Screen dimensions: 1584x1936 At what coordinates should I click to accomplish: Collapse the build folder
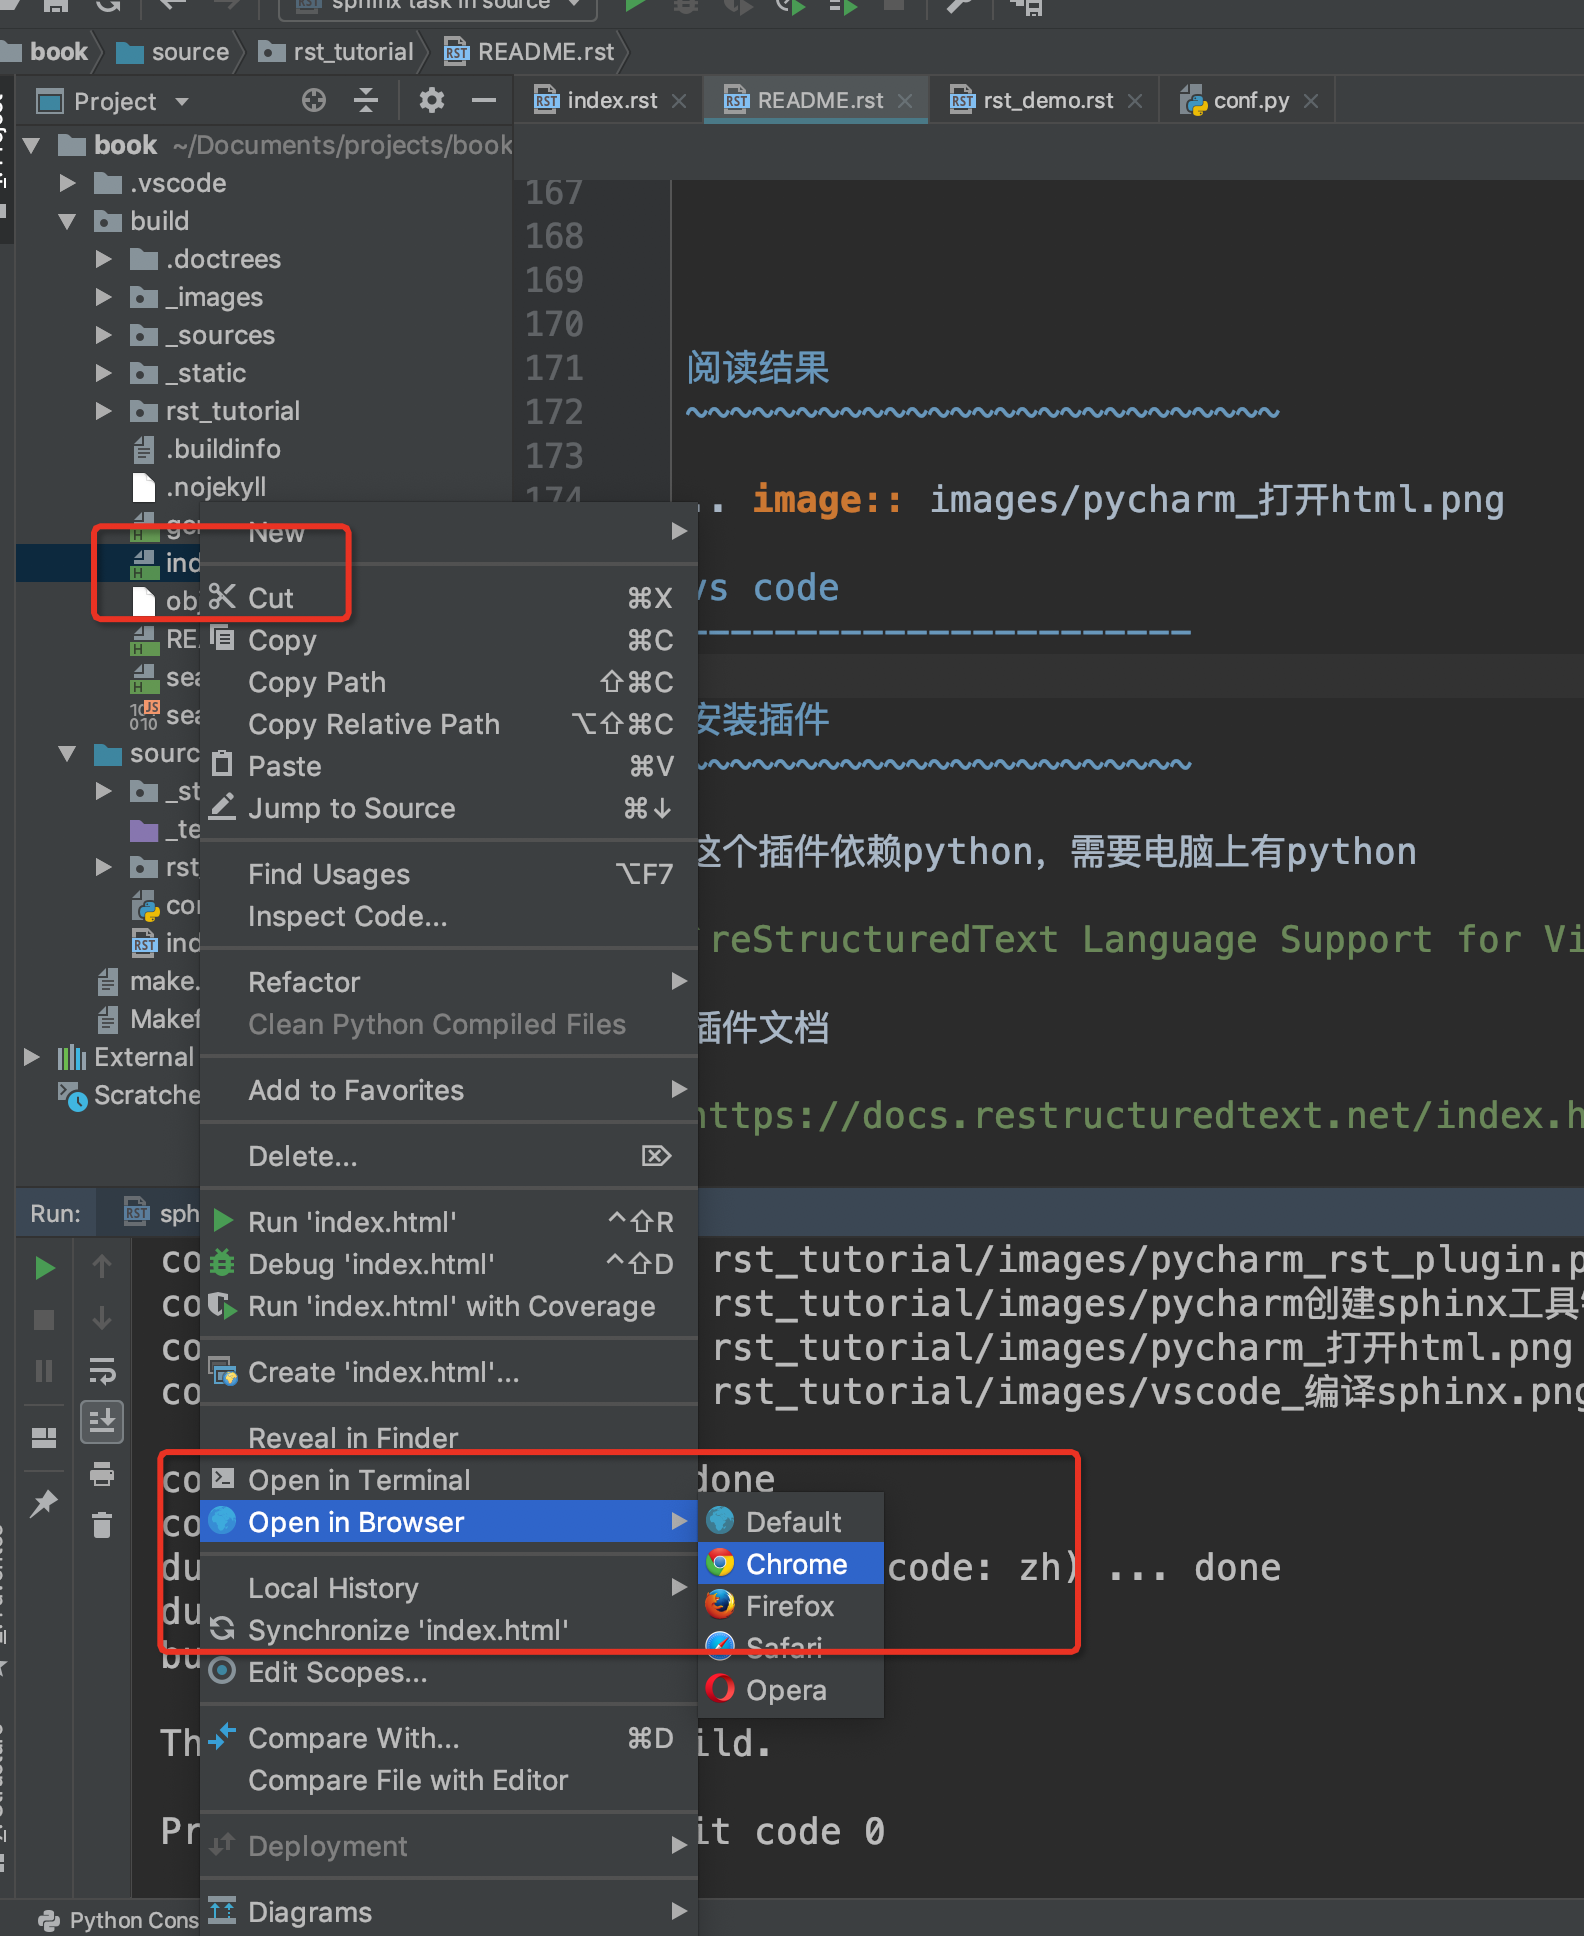68,221
